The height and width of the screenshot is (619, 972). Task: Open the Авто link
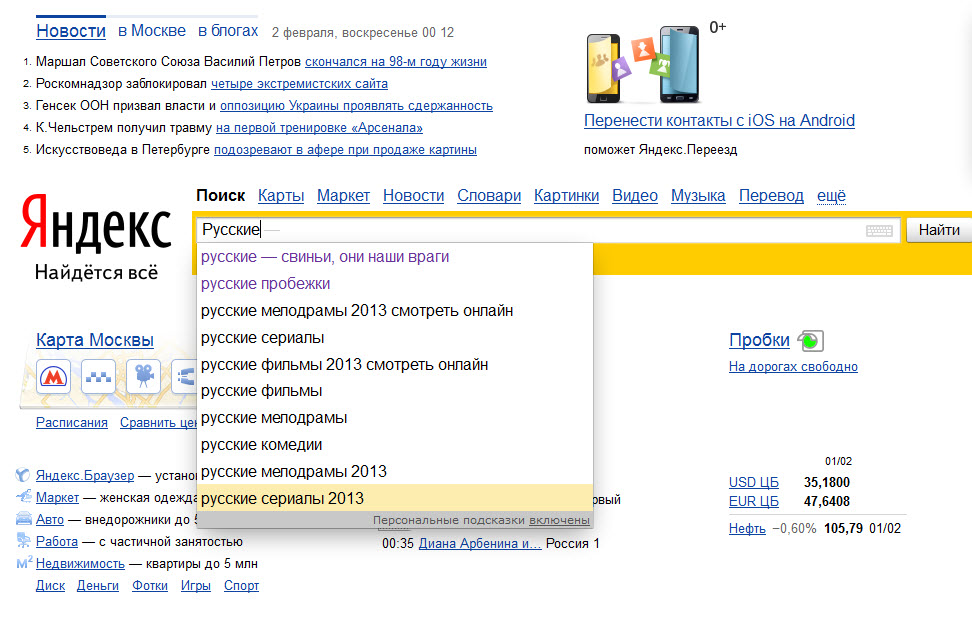[50, 519]
